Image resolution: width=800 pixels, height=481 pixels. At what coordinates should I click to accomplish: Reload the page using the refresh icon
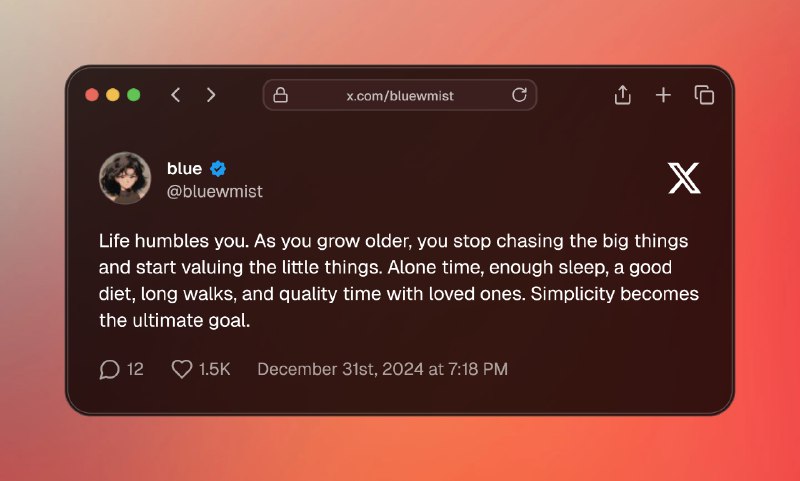click(519, 95)
